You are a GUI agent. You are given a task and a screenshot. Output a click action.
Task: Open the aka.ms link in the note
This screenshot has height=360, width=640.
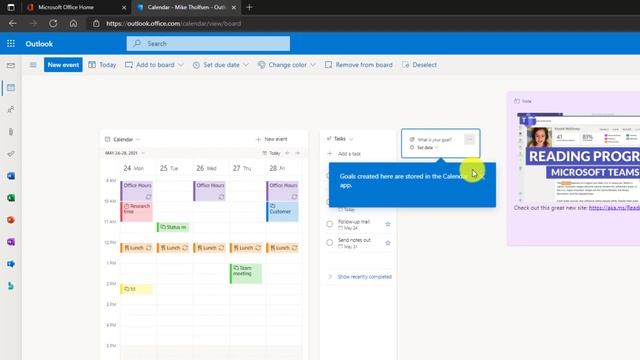click(x=614, y=208)
